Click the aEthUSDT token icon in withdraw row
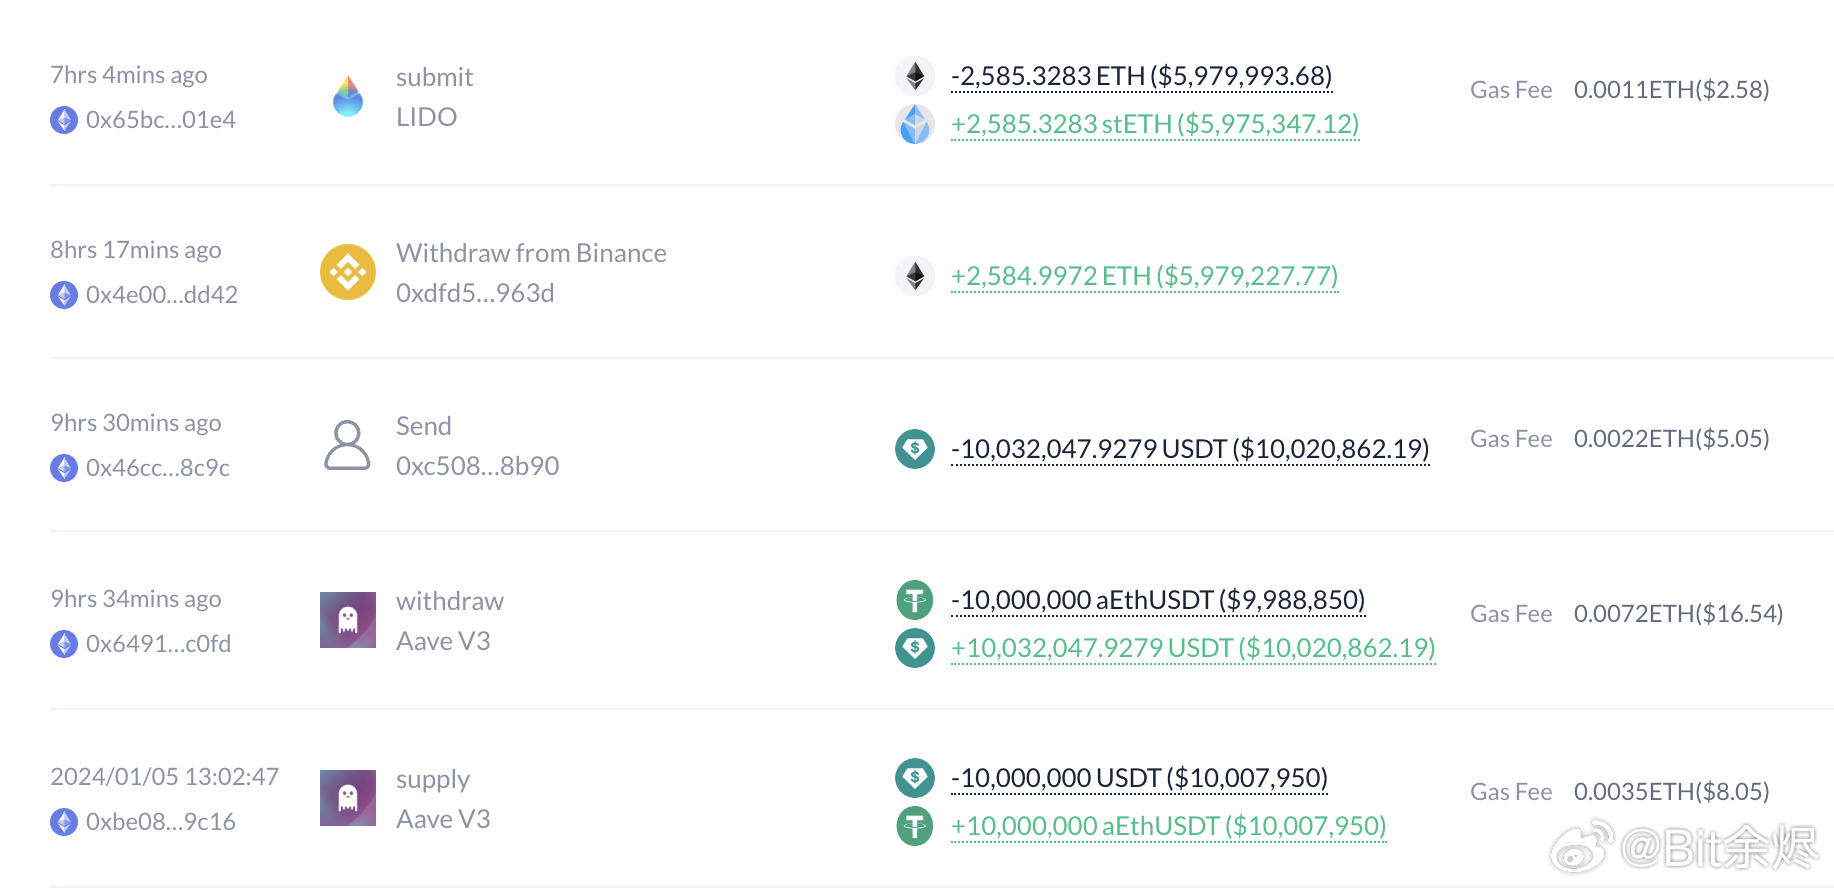 pyautogui.click(x=914, y=600)
